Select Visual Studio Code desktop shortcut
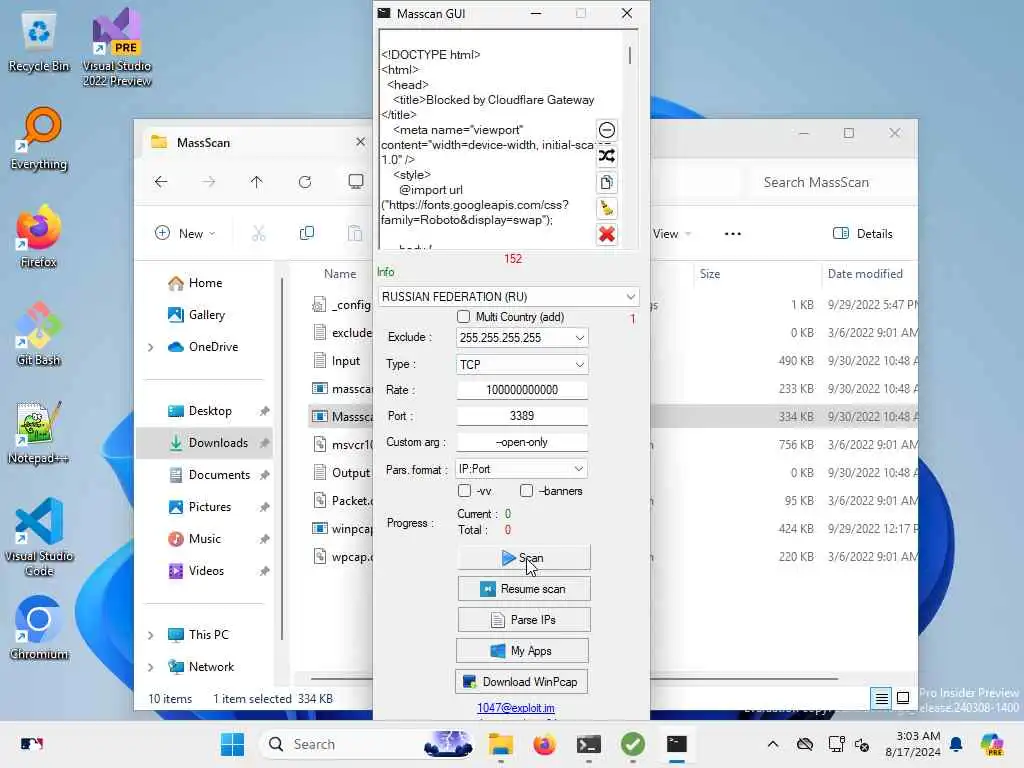 click(x=39, y=537)
